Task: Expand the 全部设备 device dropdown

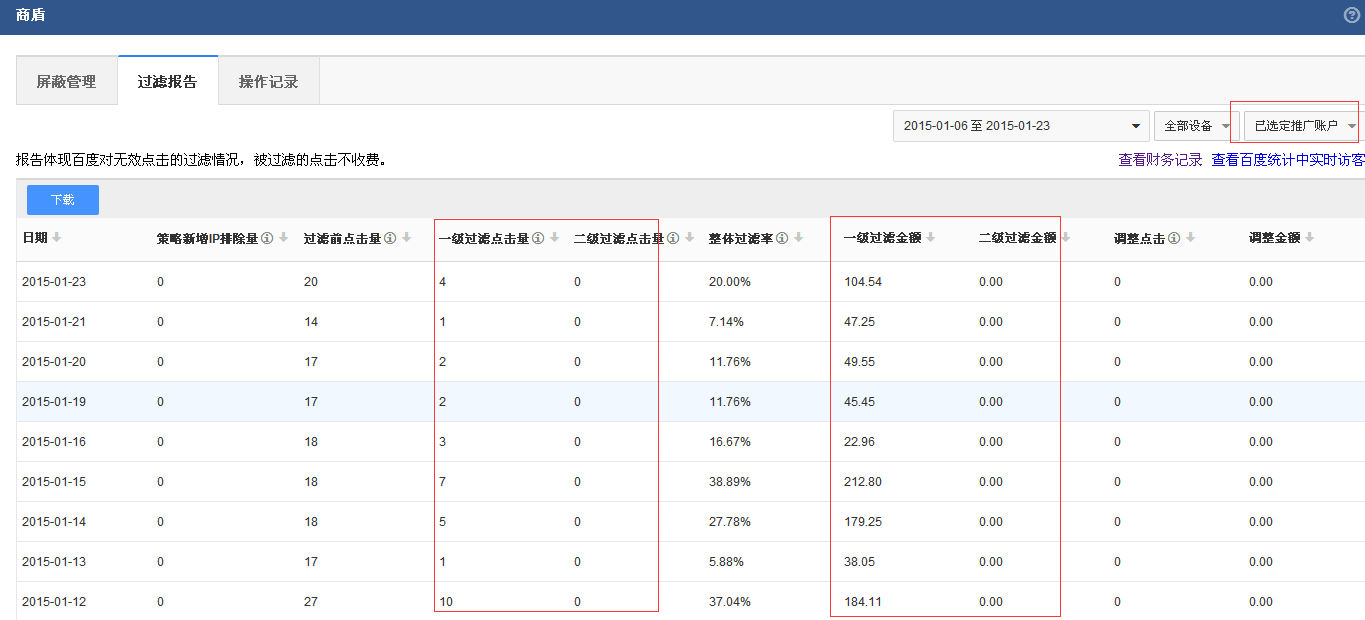Action: coord(1195,126)
